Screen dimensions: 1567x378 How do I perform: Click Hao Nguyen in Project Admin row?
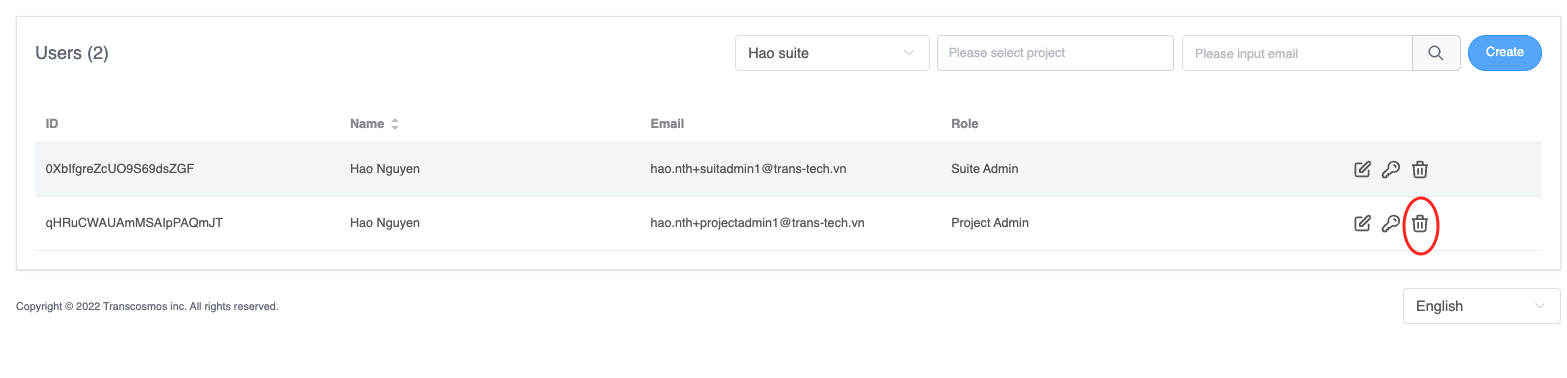point(385,223)
